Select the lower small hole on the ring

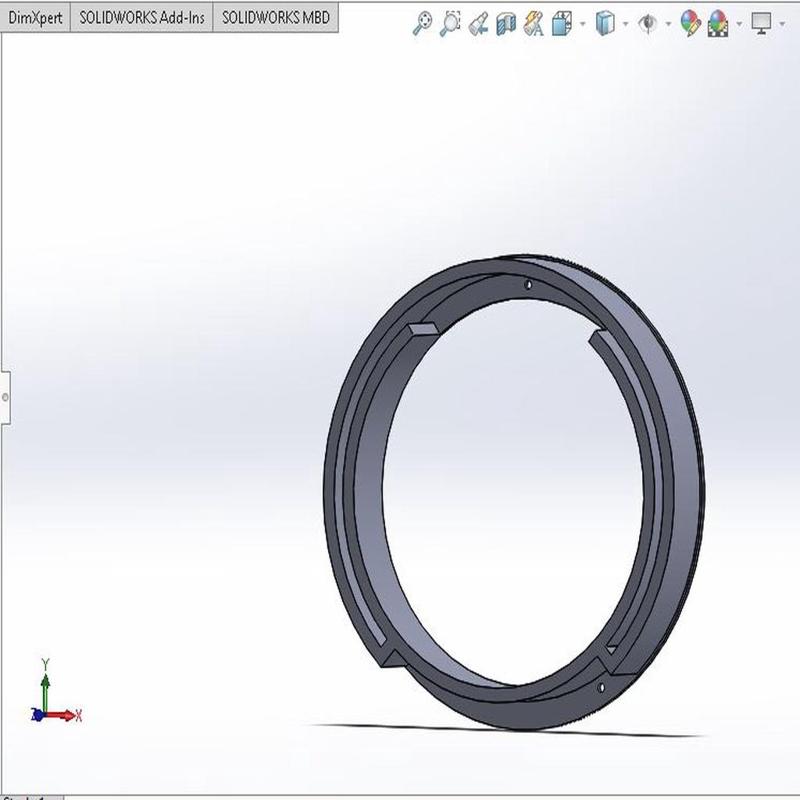pyautogui.click(x=601, y=687)
